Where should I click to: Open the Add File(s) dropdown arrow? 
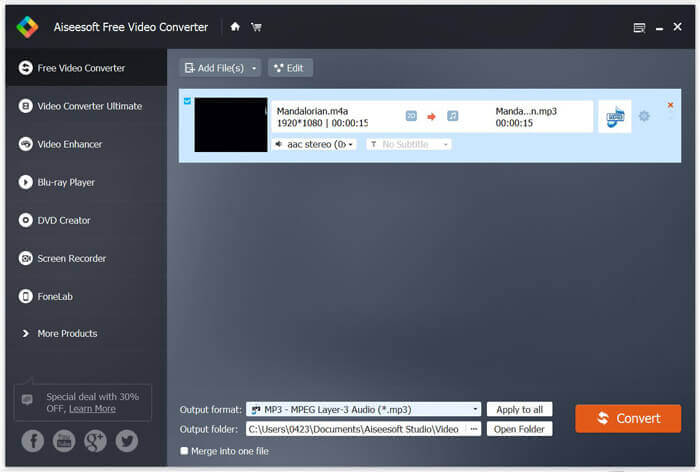pos(254,68)
